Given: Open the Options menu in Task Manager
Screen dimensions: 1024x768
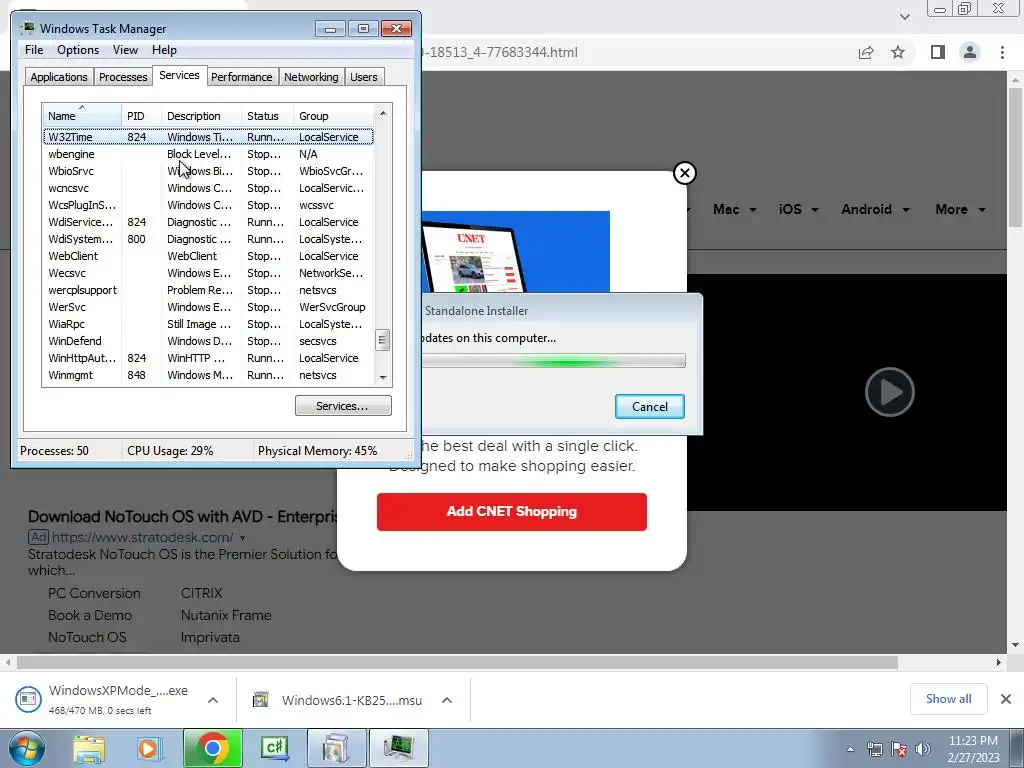Looking at the screenshot, I should pos(78,50).
